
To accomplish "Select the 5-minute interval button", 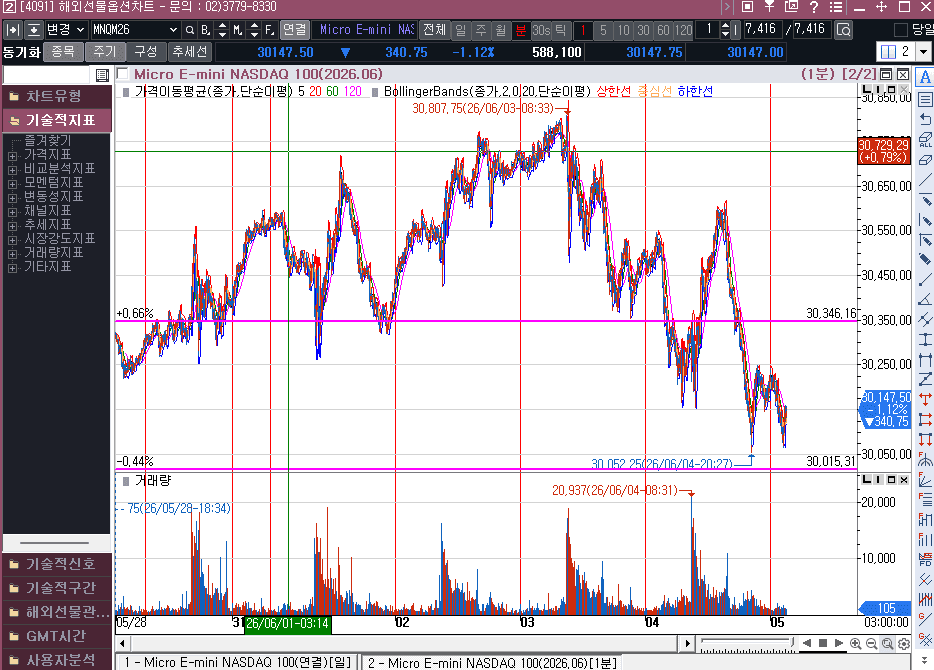I will pyautogui.click(x=603, y=30).
